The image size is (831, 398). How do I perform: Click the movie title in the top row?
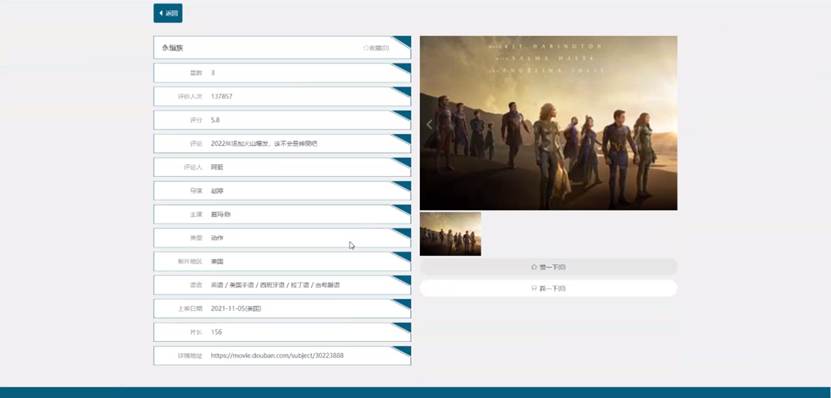pos(173,48)
